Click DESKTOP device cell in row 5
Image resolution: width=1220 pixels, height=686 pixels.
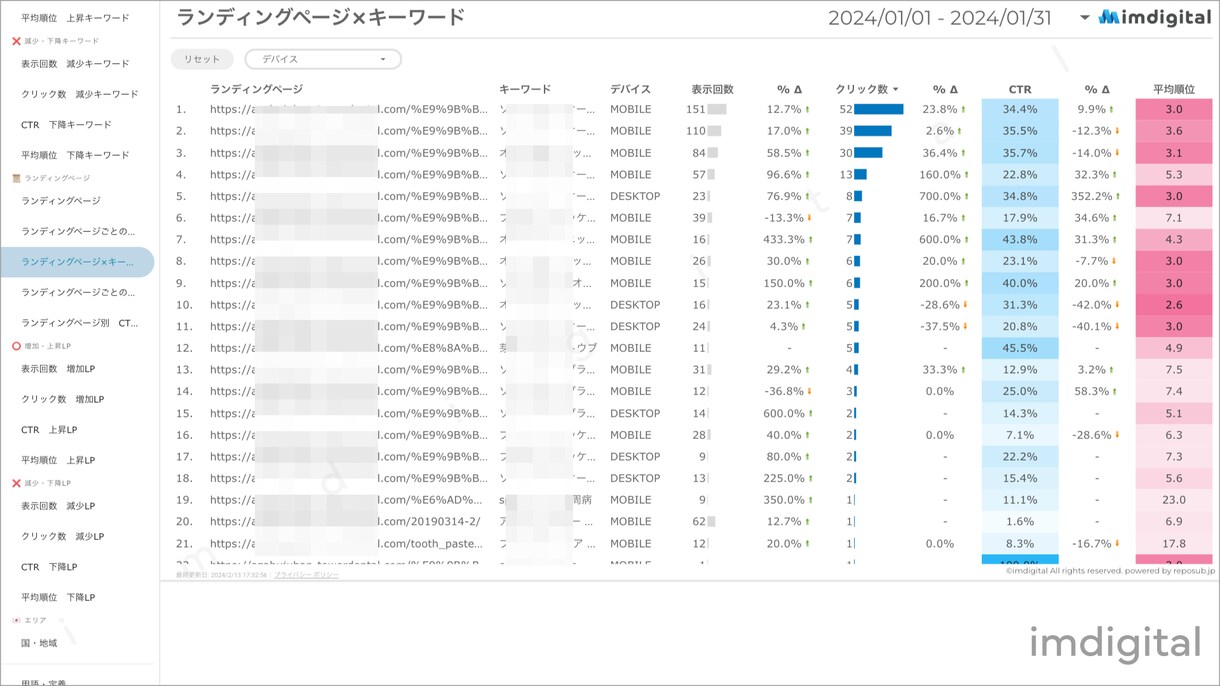635,196
